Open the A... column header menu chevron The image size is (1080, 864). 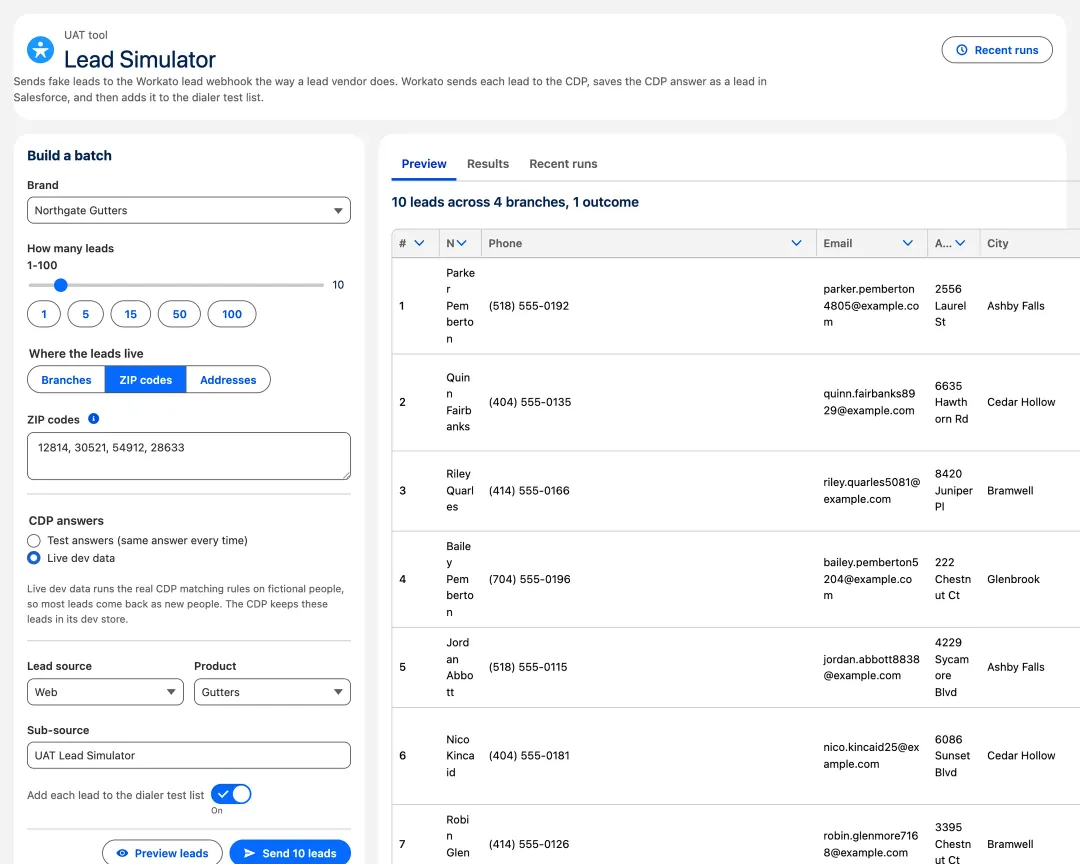pos(960,243)
